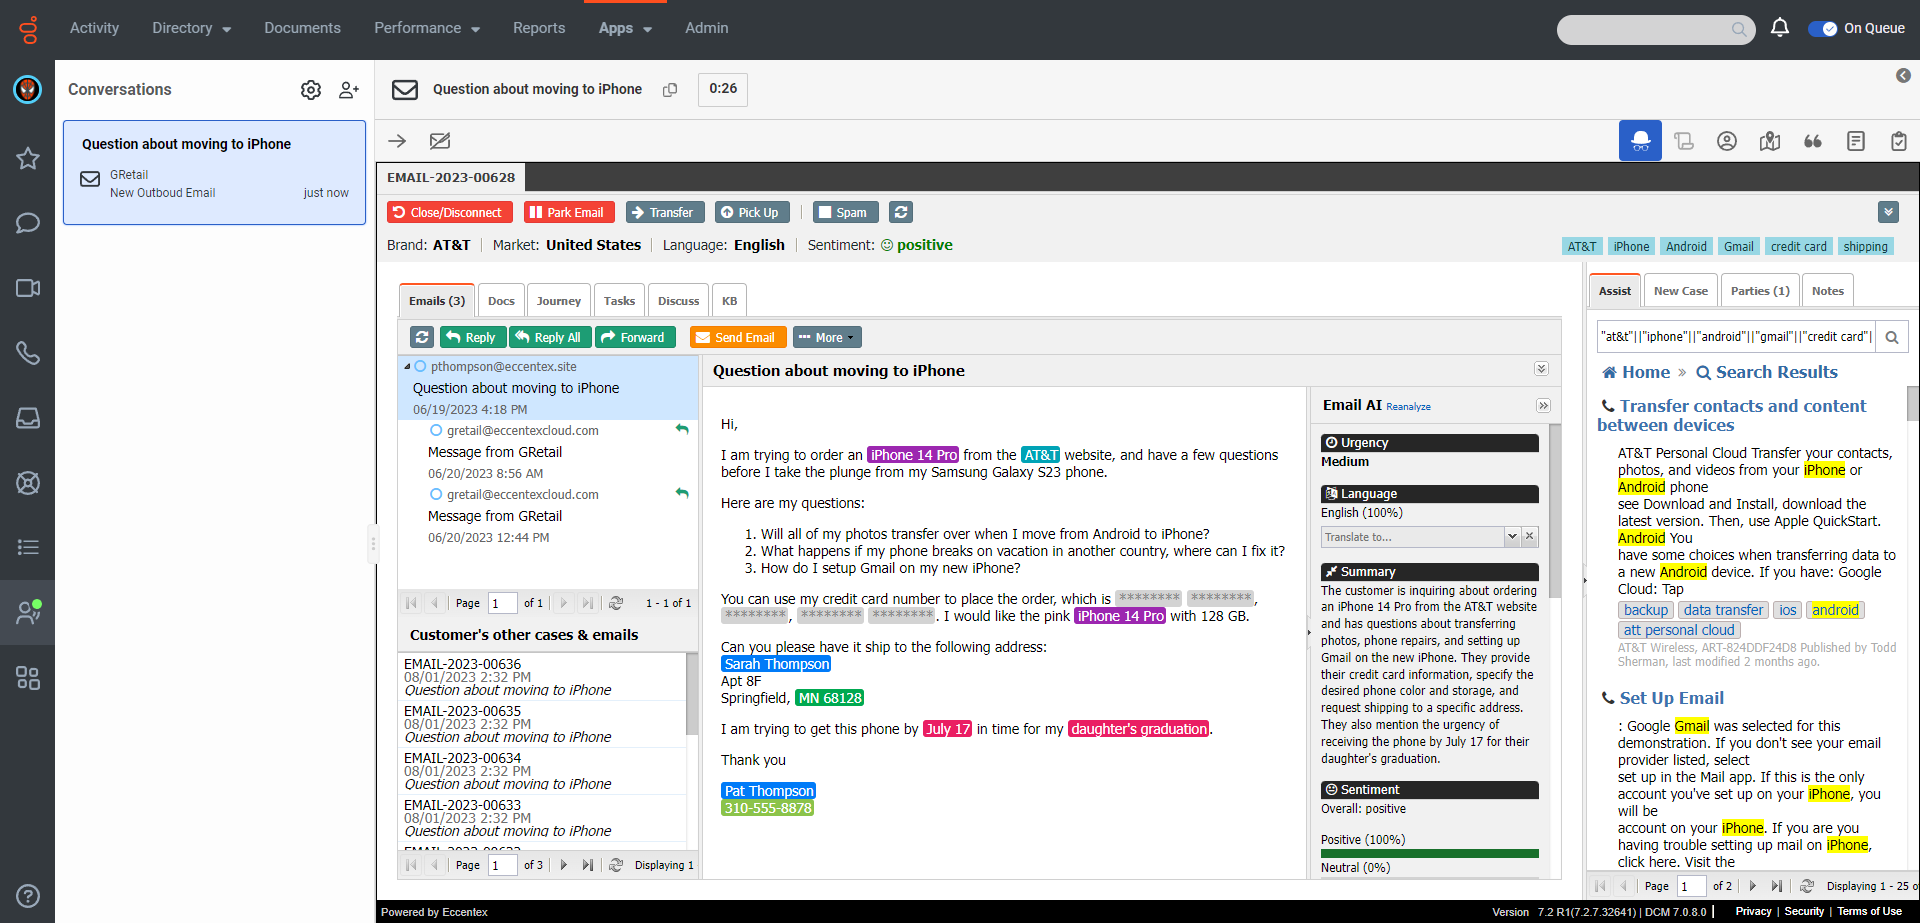Select first gretail message radio circle
The image size is (1920, 923).
[x=436, y=431]
